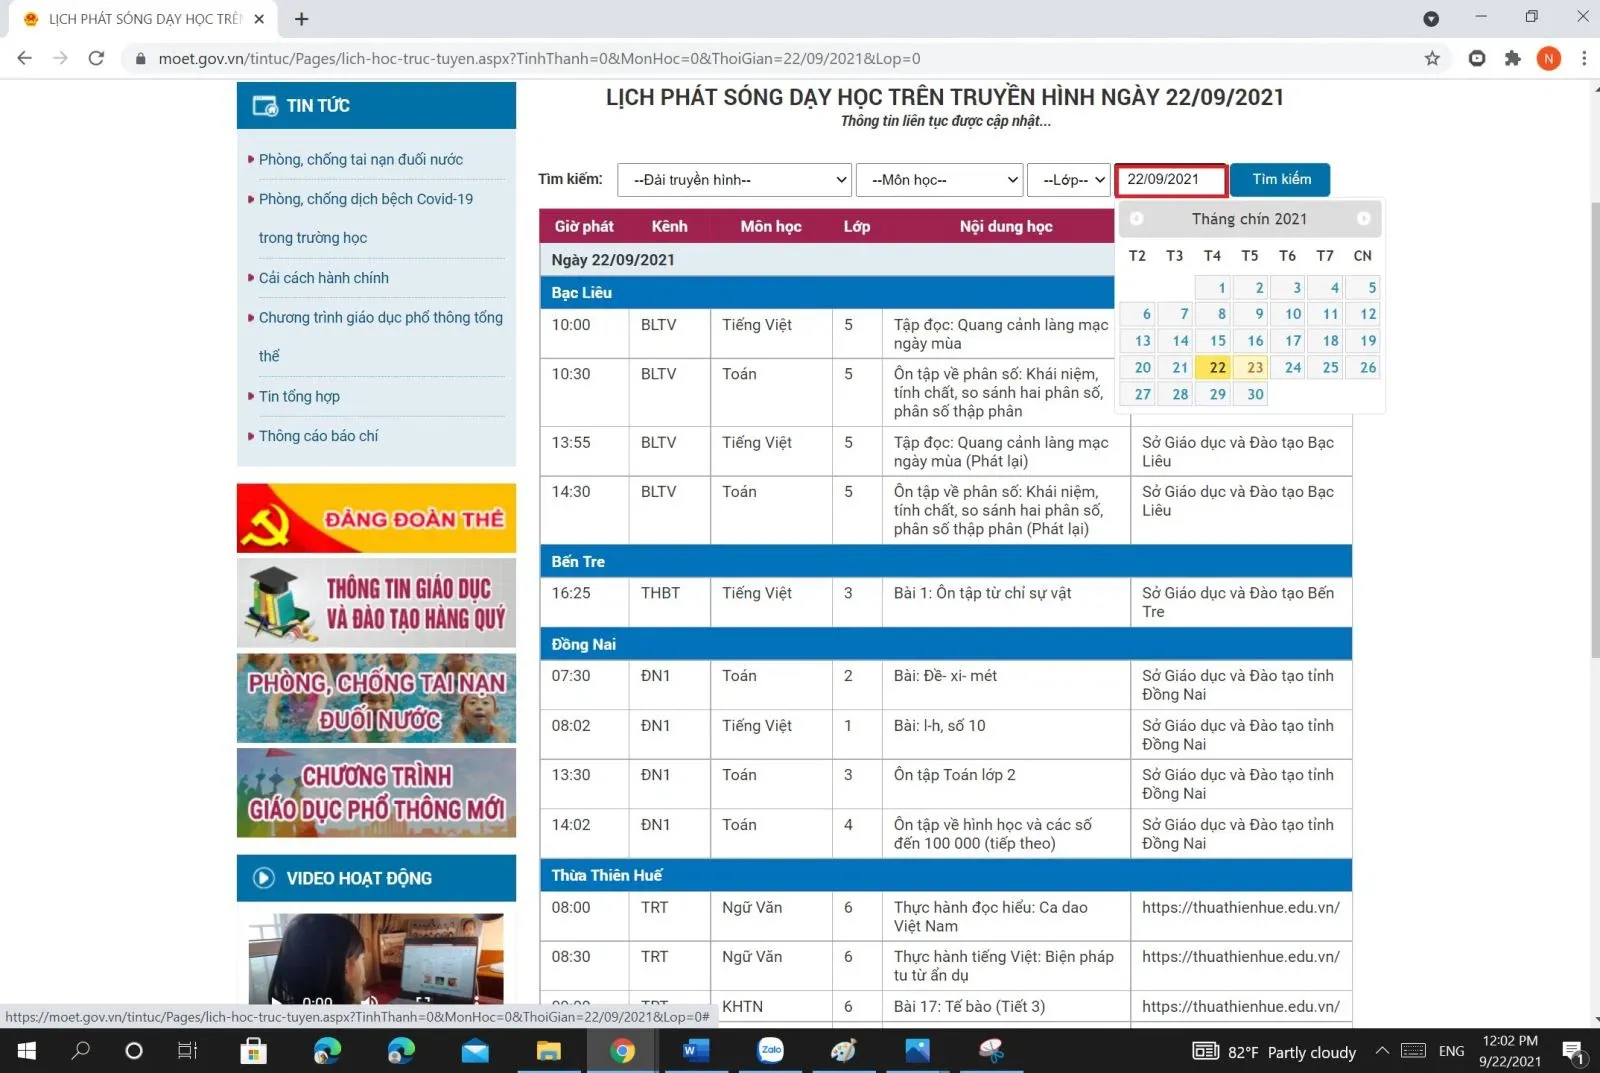
Task: Select day 15 in calendar
Action: (x=1213, y=340)
